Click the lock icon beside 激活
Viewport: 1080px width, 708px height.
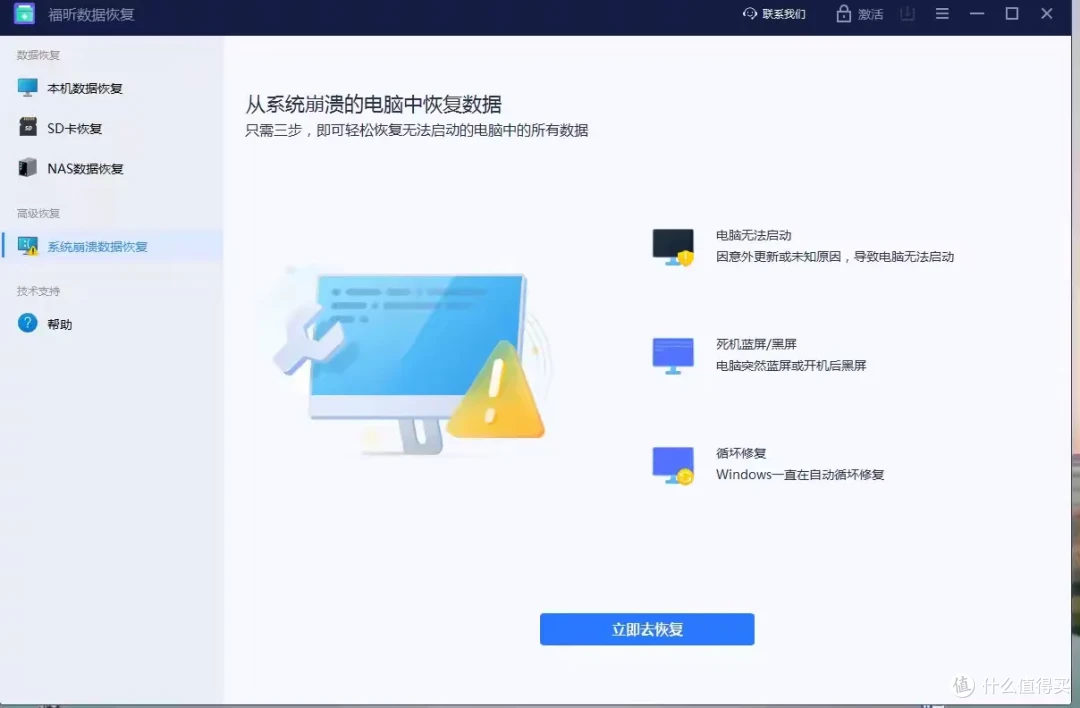tap(844, 14)
